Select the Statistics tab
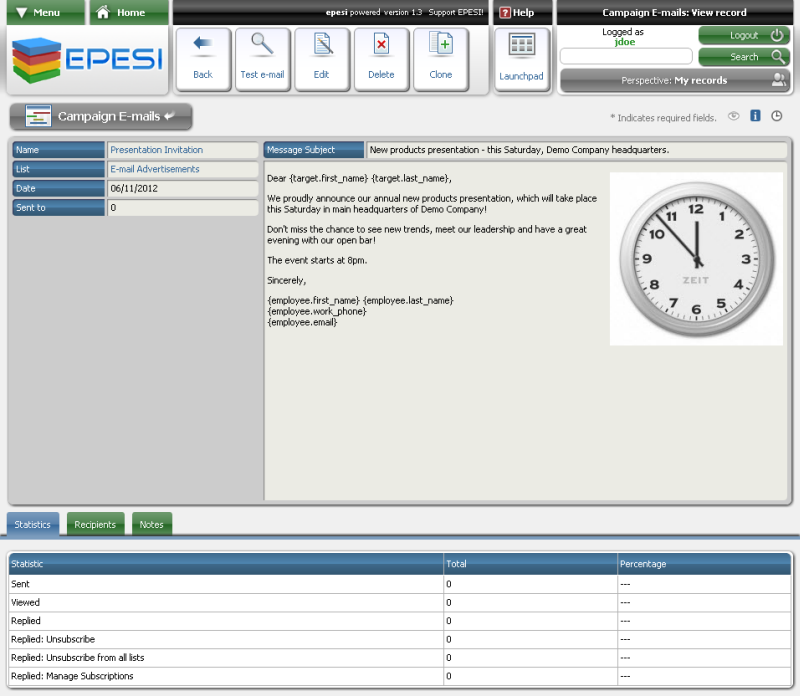 point(33,524)
